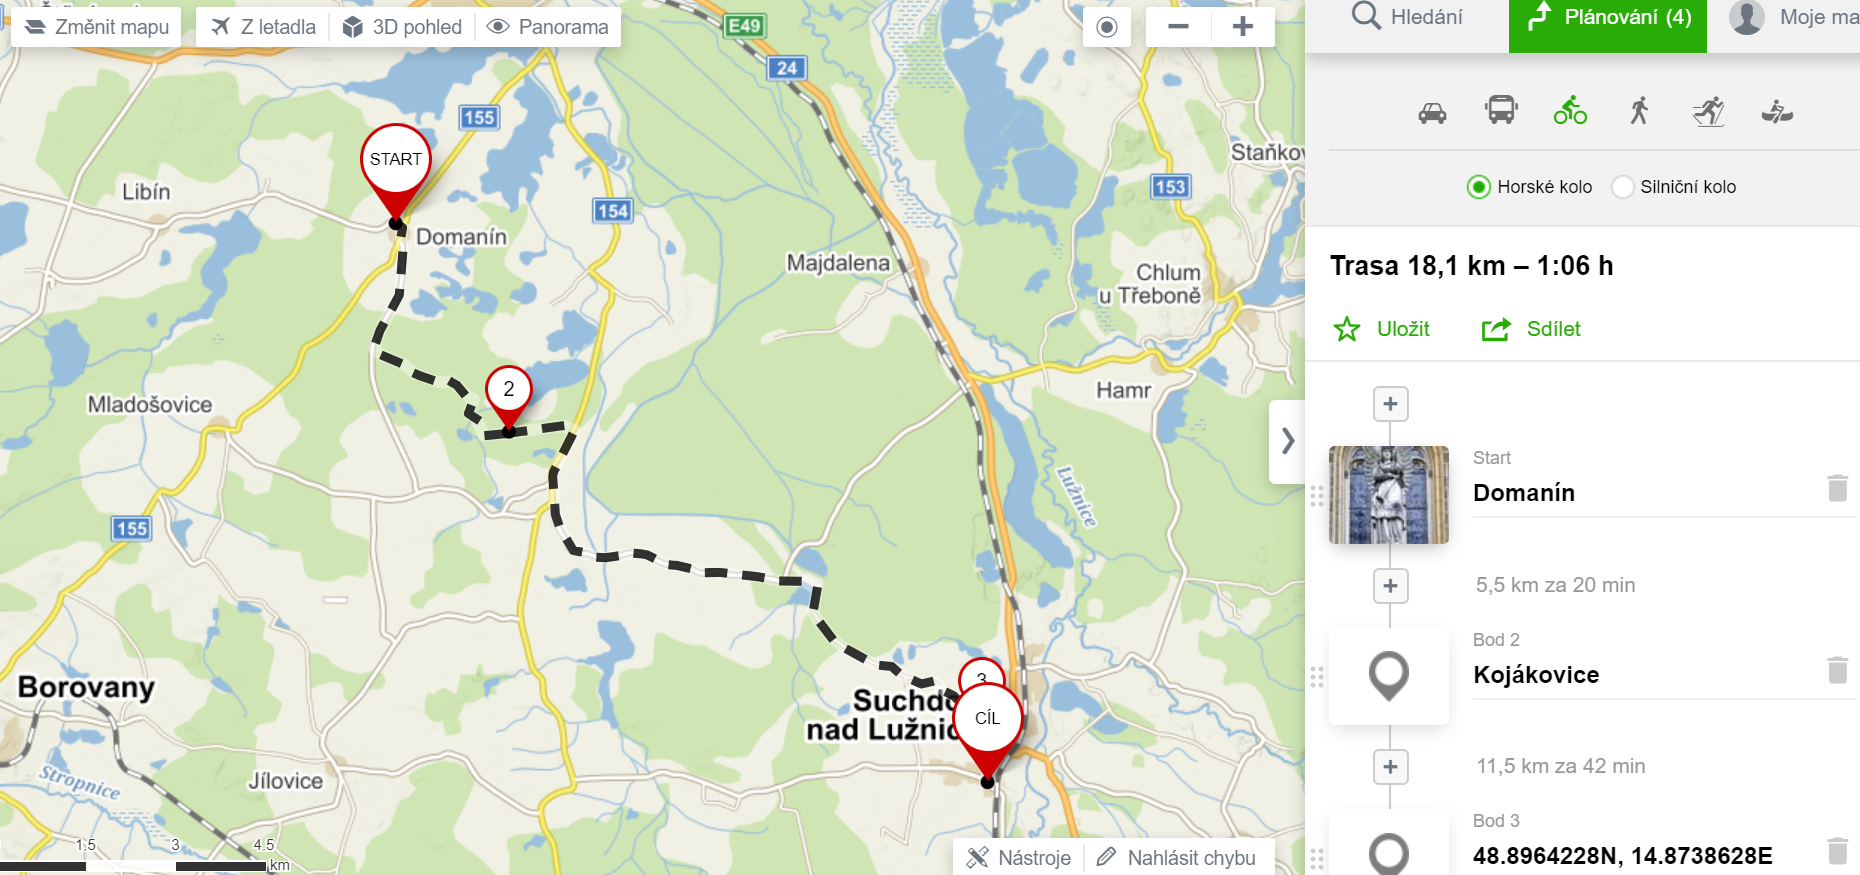The image size is (1860, 875).
Task: Choose Silniční kolo radio option
Action: 1674,187
